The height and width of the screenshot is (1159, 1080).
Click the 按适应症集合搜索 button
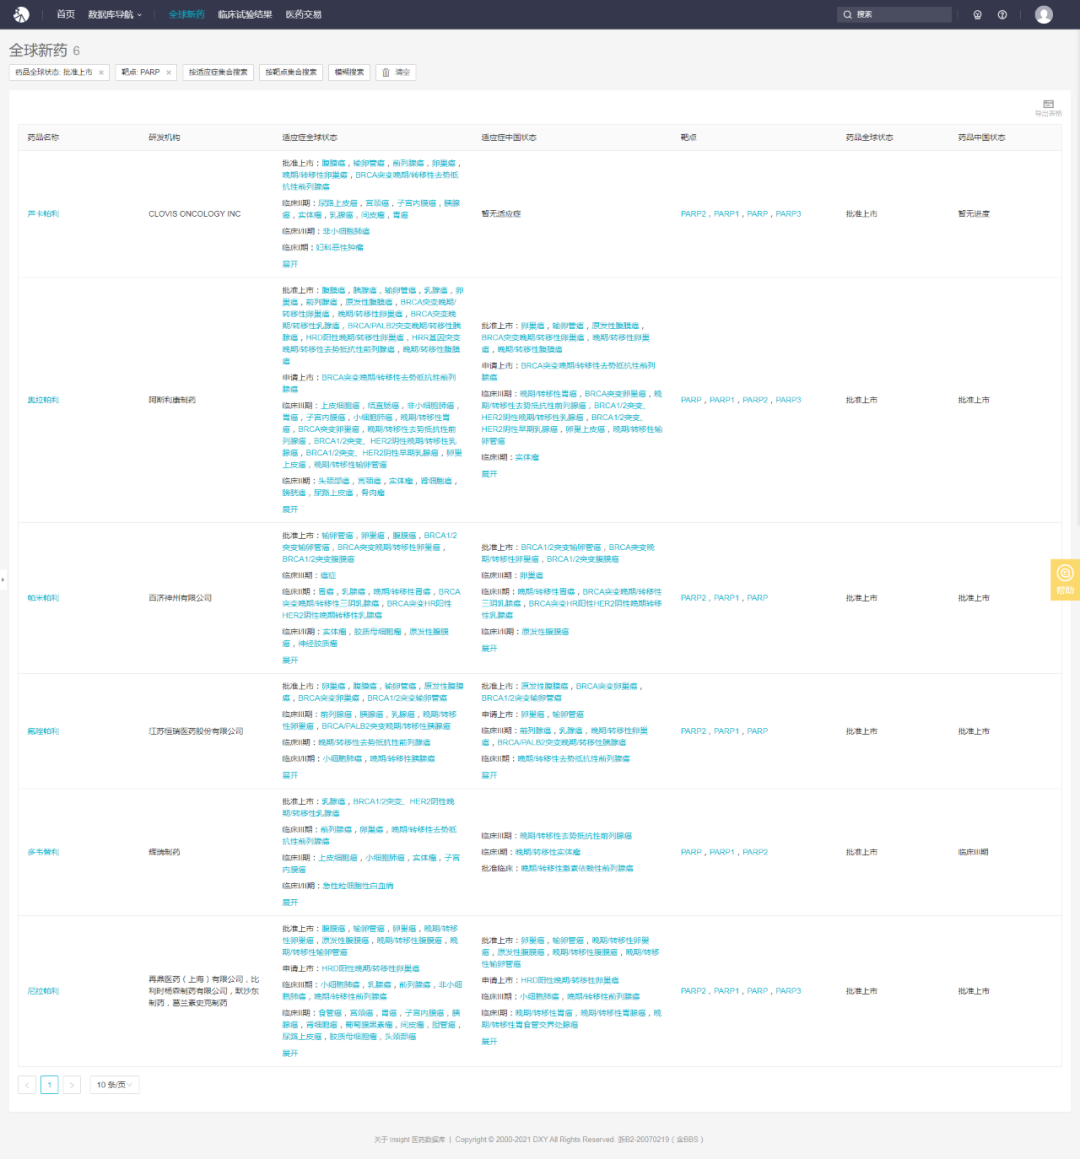tap(218, 72)
